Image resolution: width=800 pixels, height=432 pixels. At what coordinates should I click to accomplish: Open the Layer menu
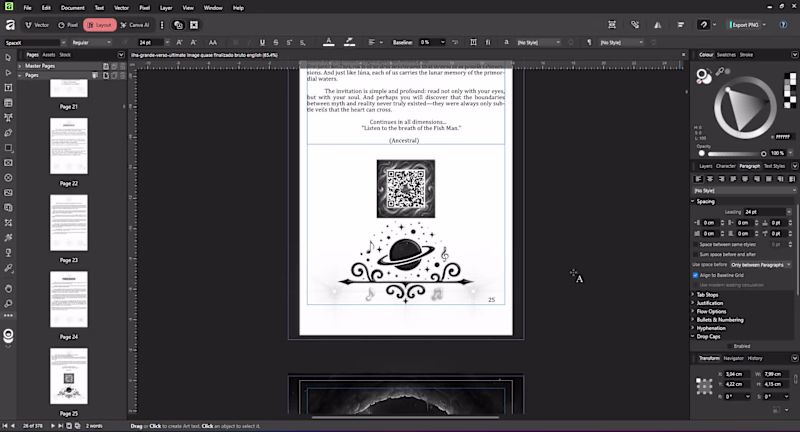point(166,8)
